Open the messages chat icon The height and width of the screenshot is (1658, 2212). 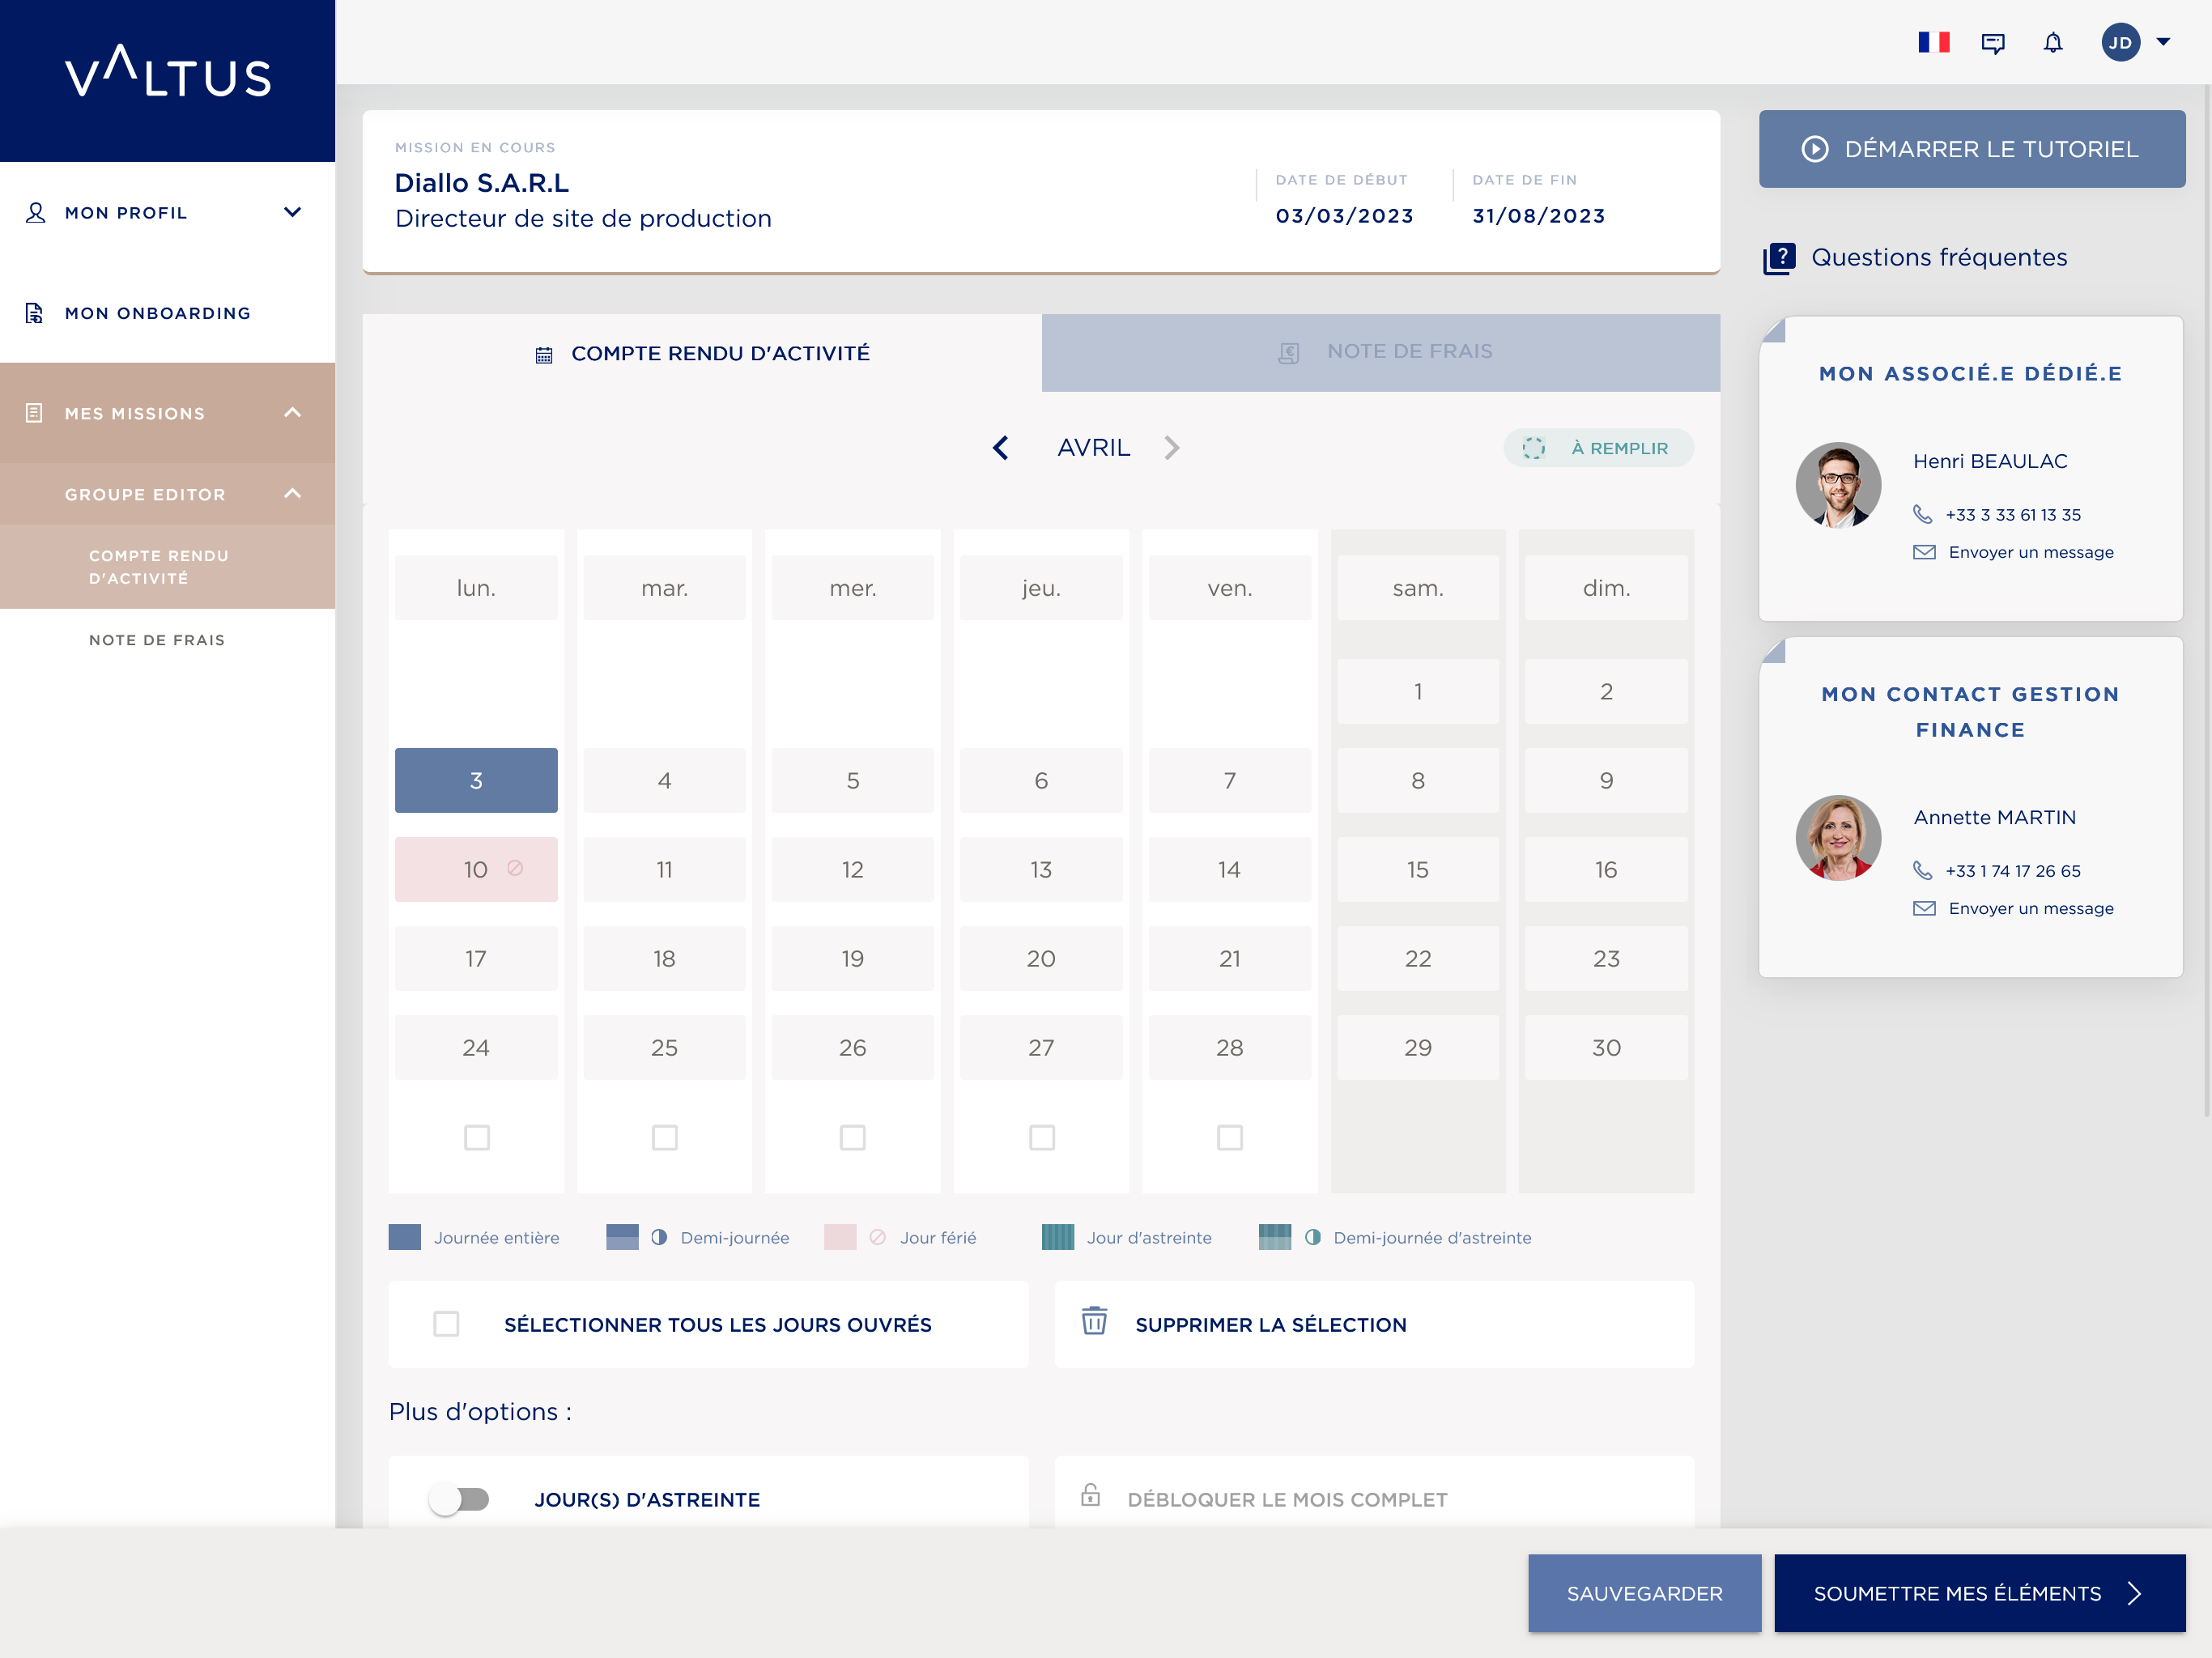(1992, 43)
